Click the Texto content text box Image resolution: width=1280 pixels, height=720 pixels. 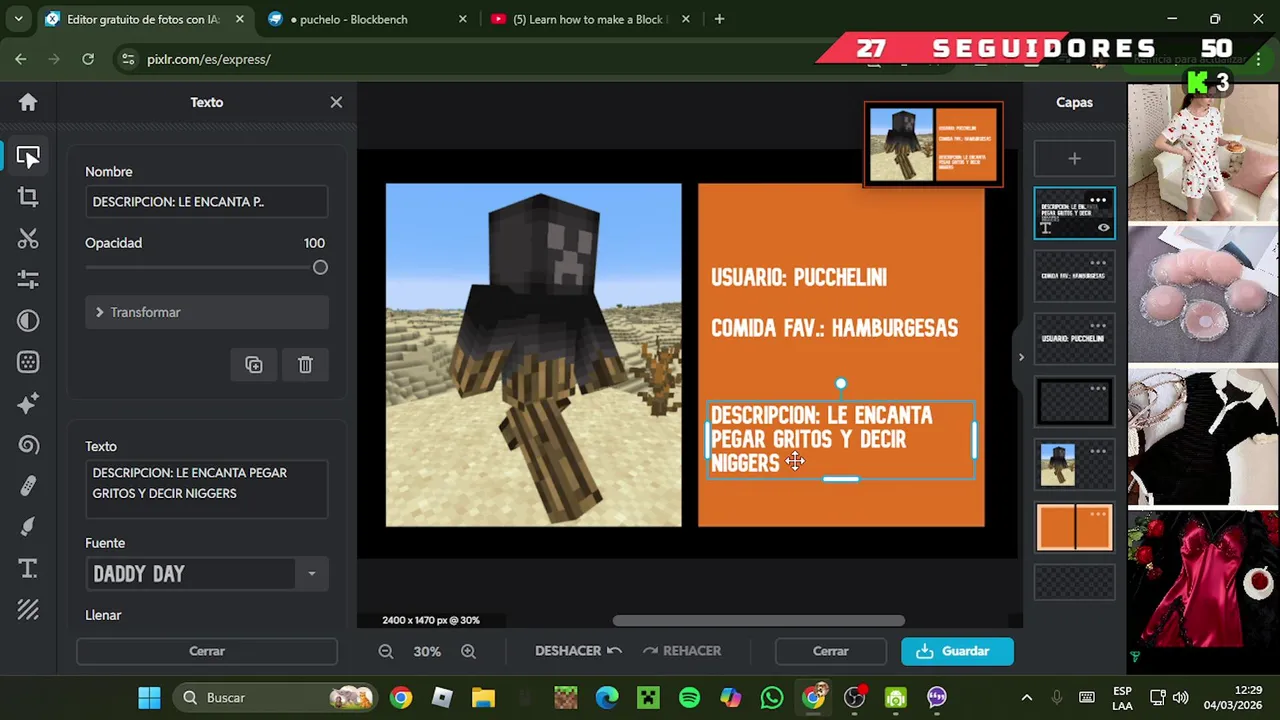[206, 489]
